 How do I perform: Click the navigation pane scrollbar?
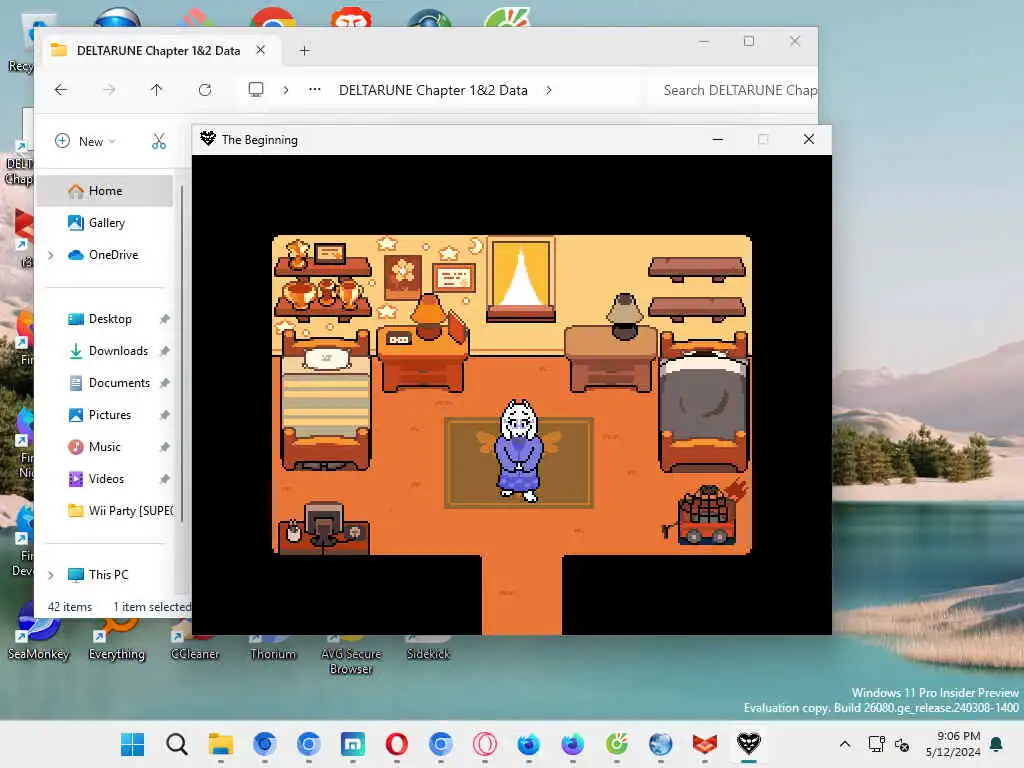click(182, 353)
